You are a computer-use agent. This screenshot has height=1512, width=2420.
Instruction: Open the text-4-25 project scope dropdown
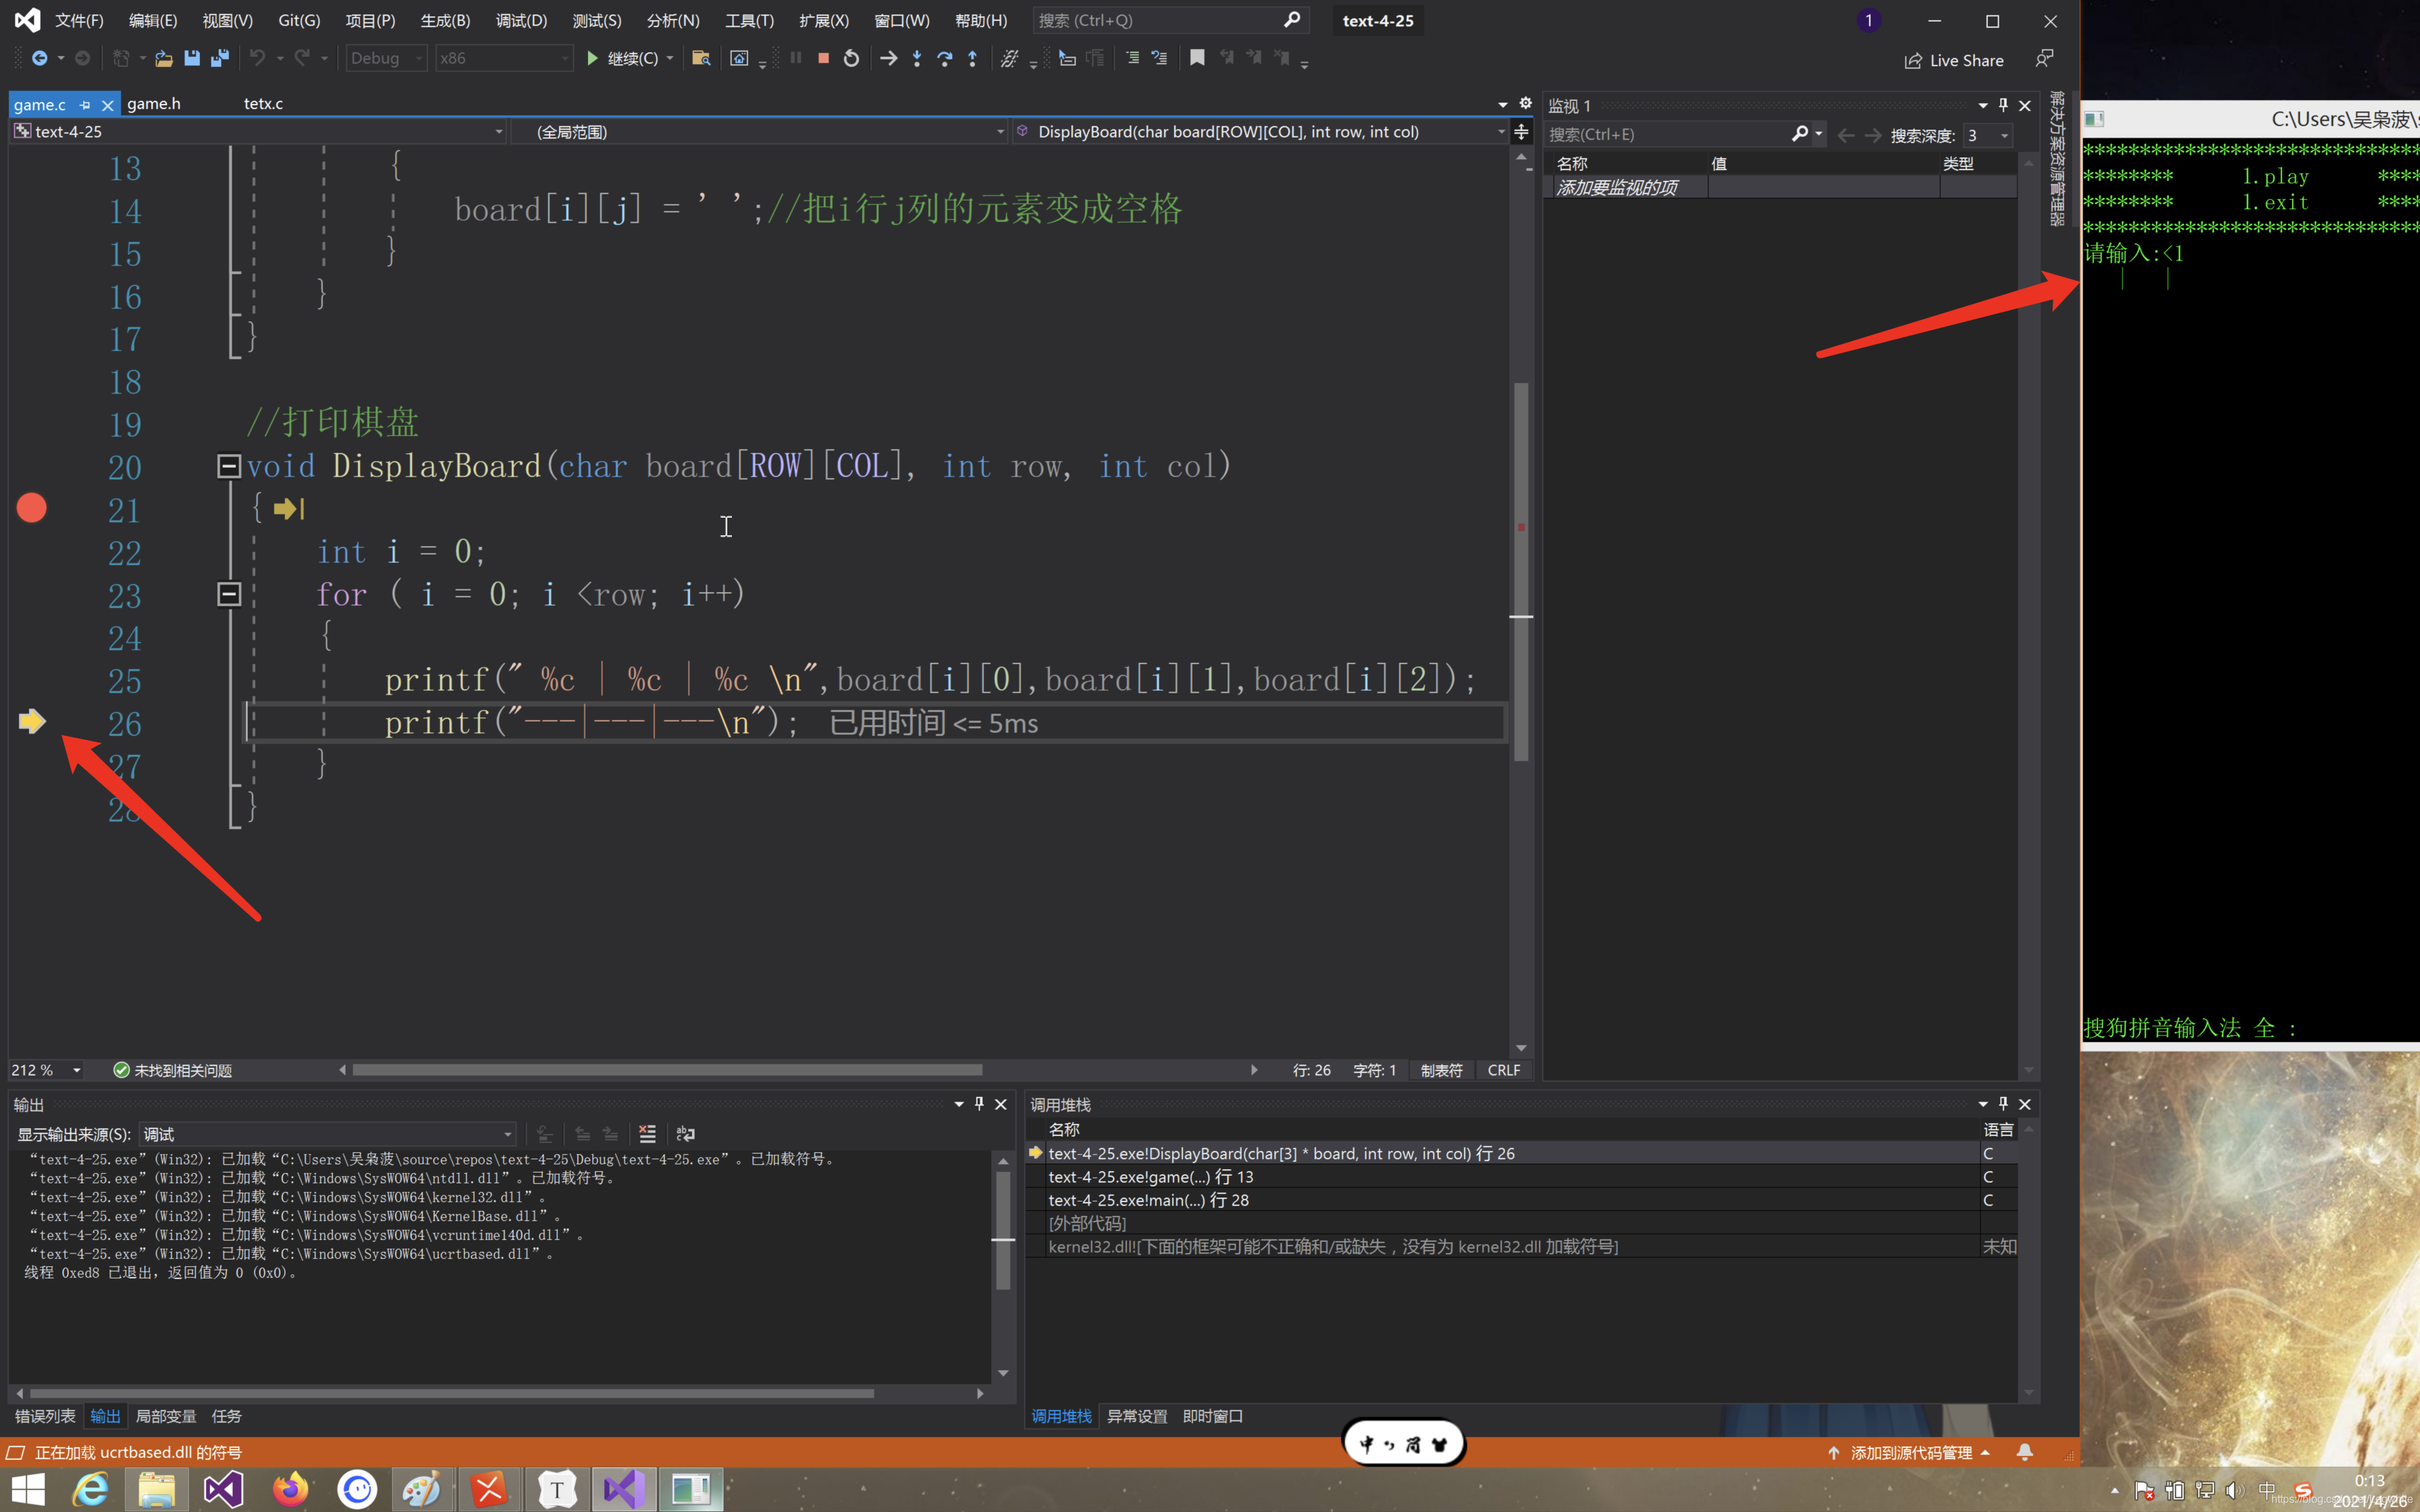tap(258, 131)
